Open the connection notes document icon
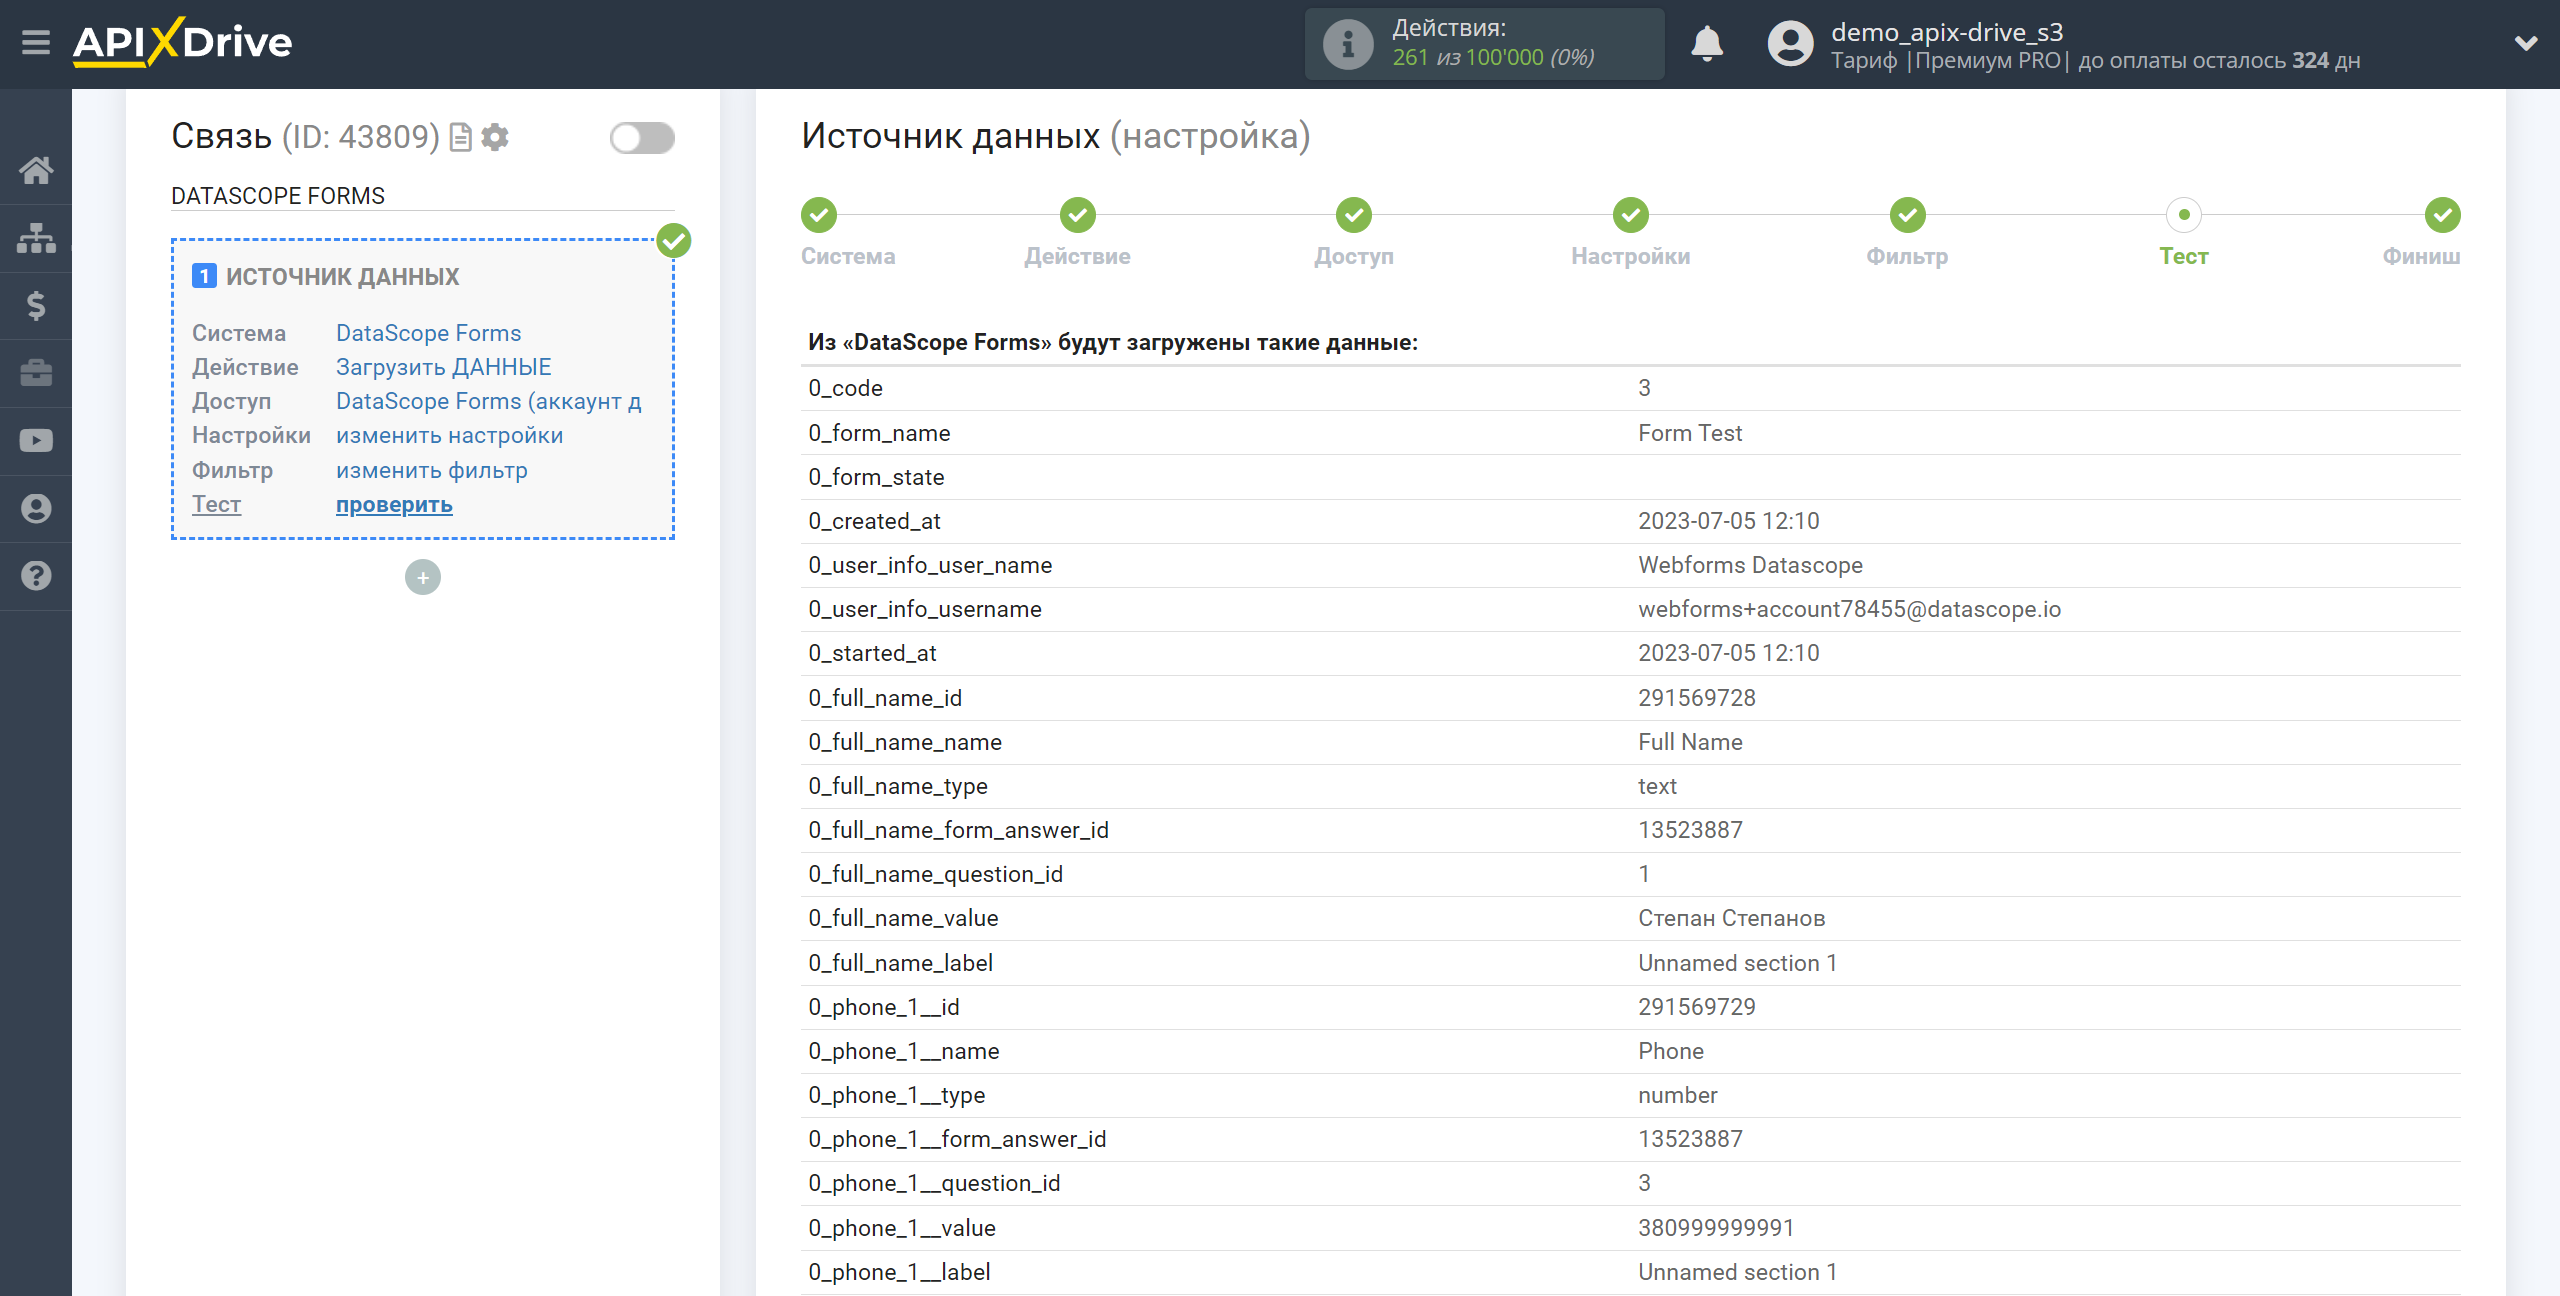This screenshot has height=1296, width=2560. click(460, 137)
